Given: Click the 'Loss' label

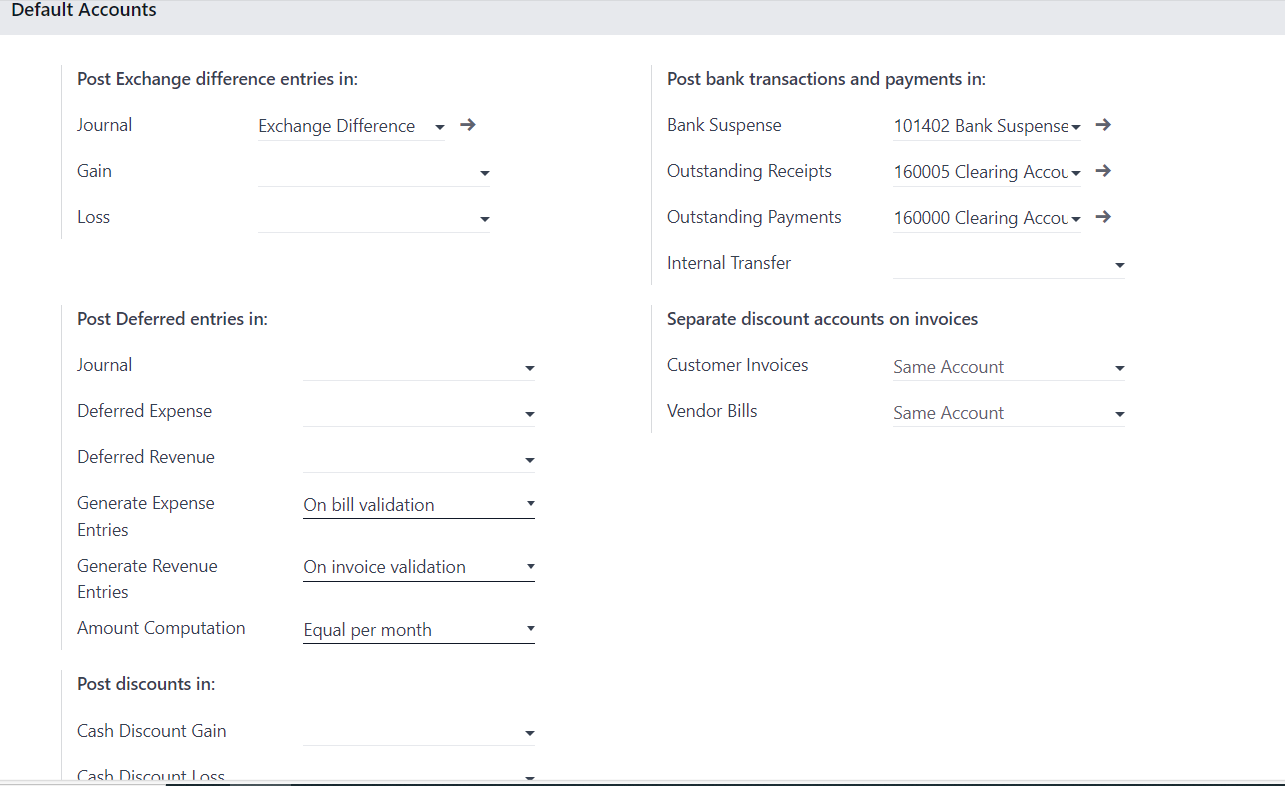Looking at the screenshot, I should [93, 217].
